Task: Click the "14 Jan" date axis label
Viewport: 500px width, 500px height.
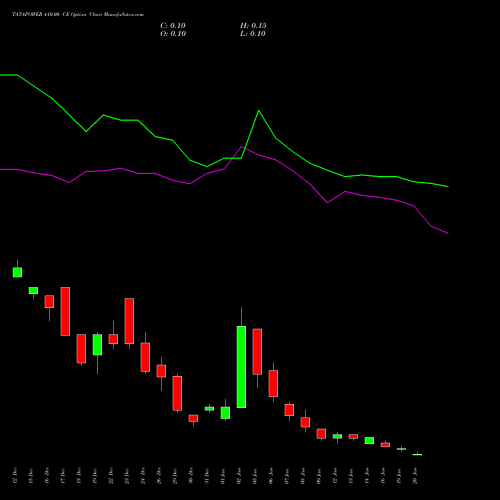Action: pyautogui.click(x=367, y=476)
